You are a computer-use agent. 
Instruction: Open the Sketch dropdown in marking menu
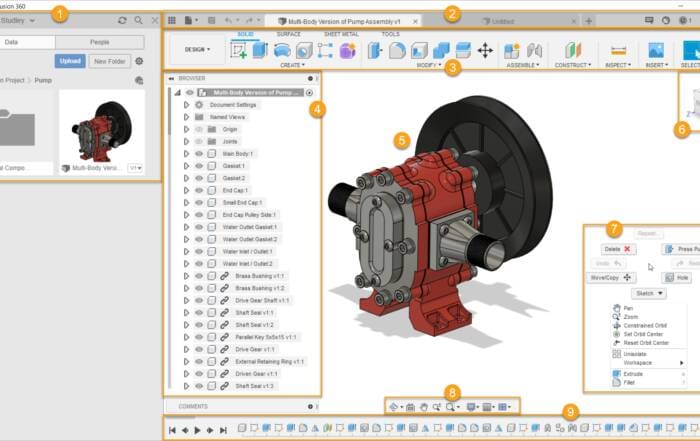(x=649, y=293)
